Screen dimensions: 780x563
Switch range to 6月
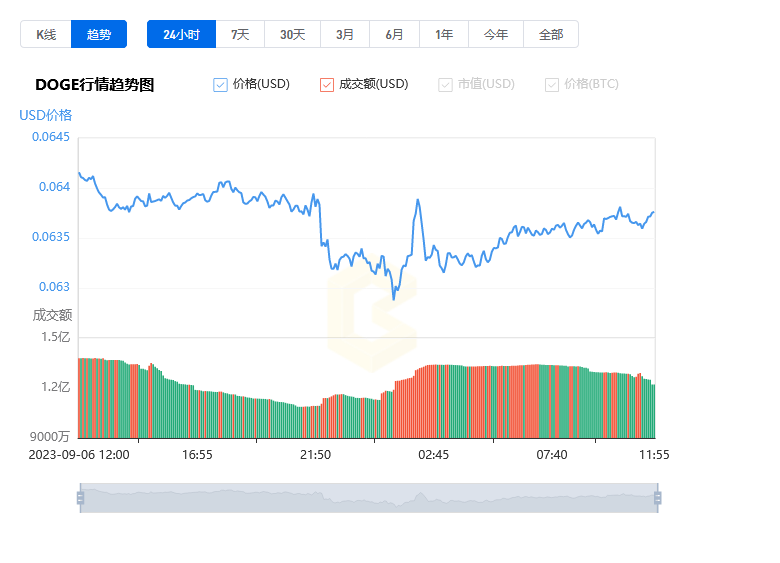click(x=394, y=34)
